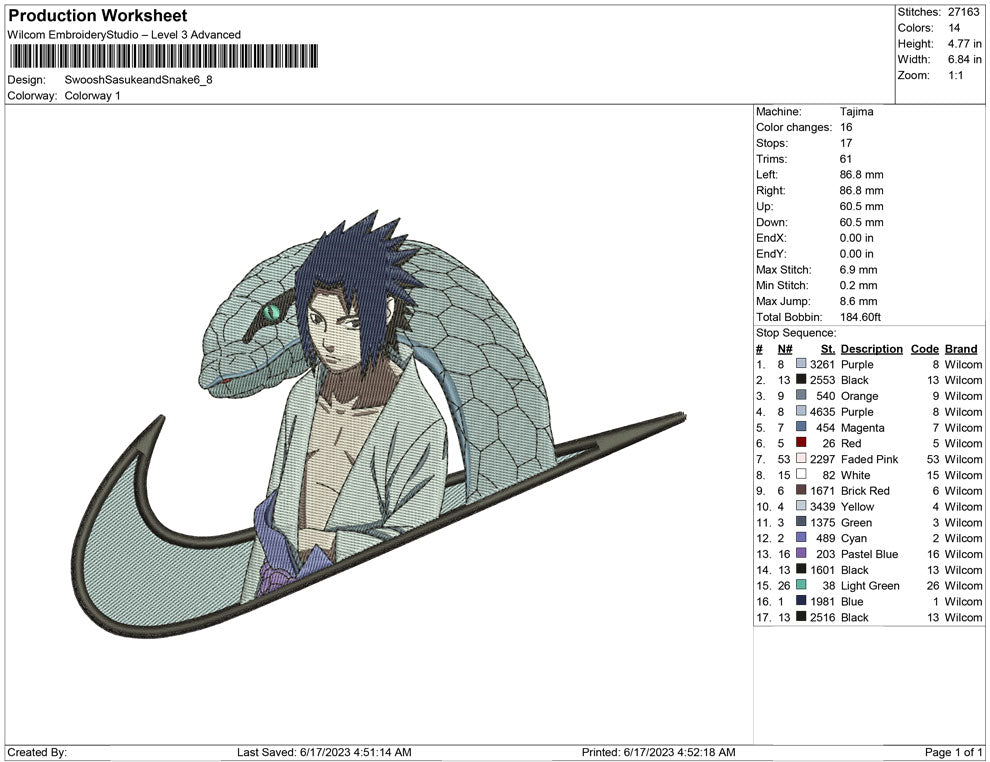The width and height of the screenshot is (990, 762).
Task: Click the 'Production Worksheet' title
Action: click(x=98, y=15)
